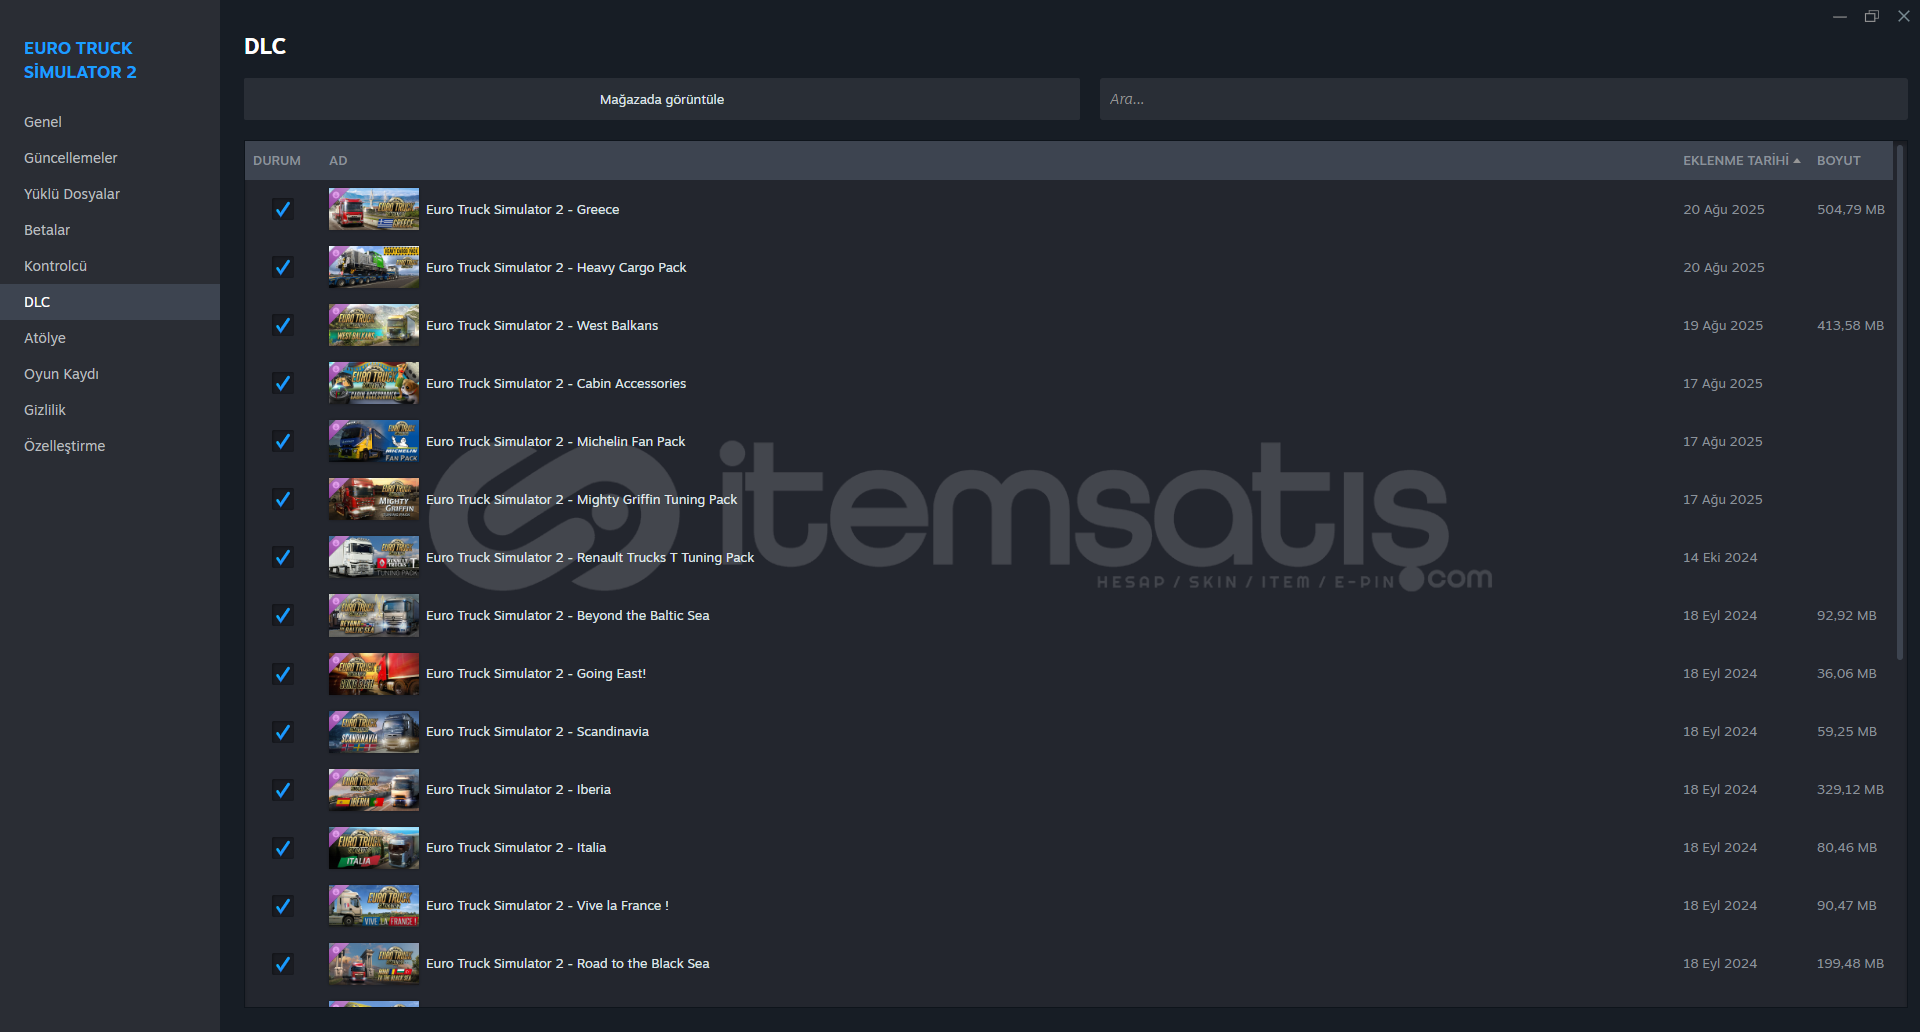Open the Heavy Cargo Pack thumbnail
The width and height of the screenshot is (1920, 1032).
tap(374, 267)
